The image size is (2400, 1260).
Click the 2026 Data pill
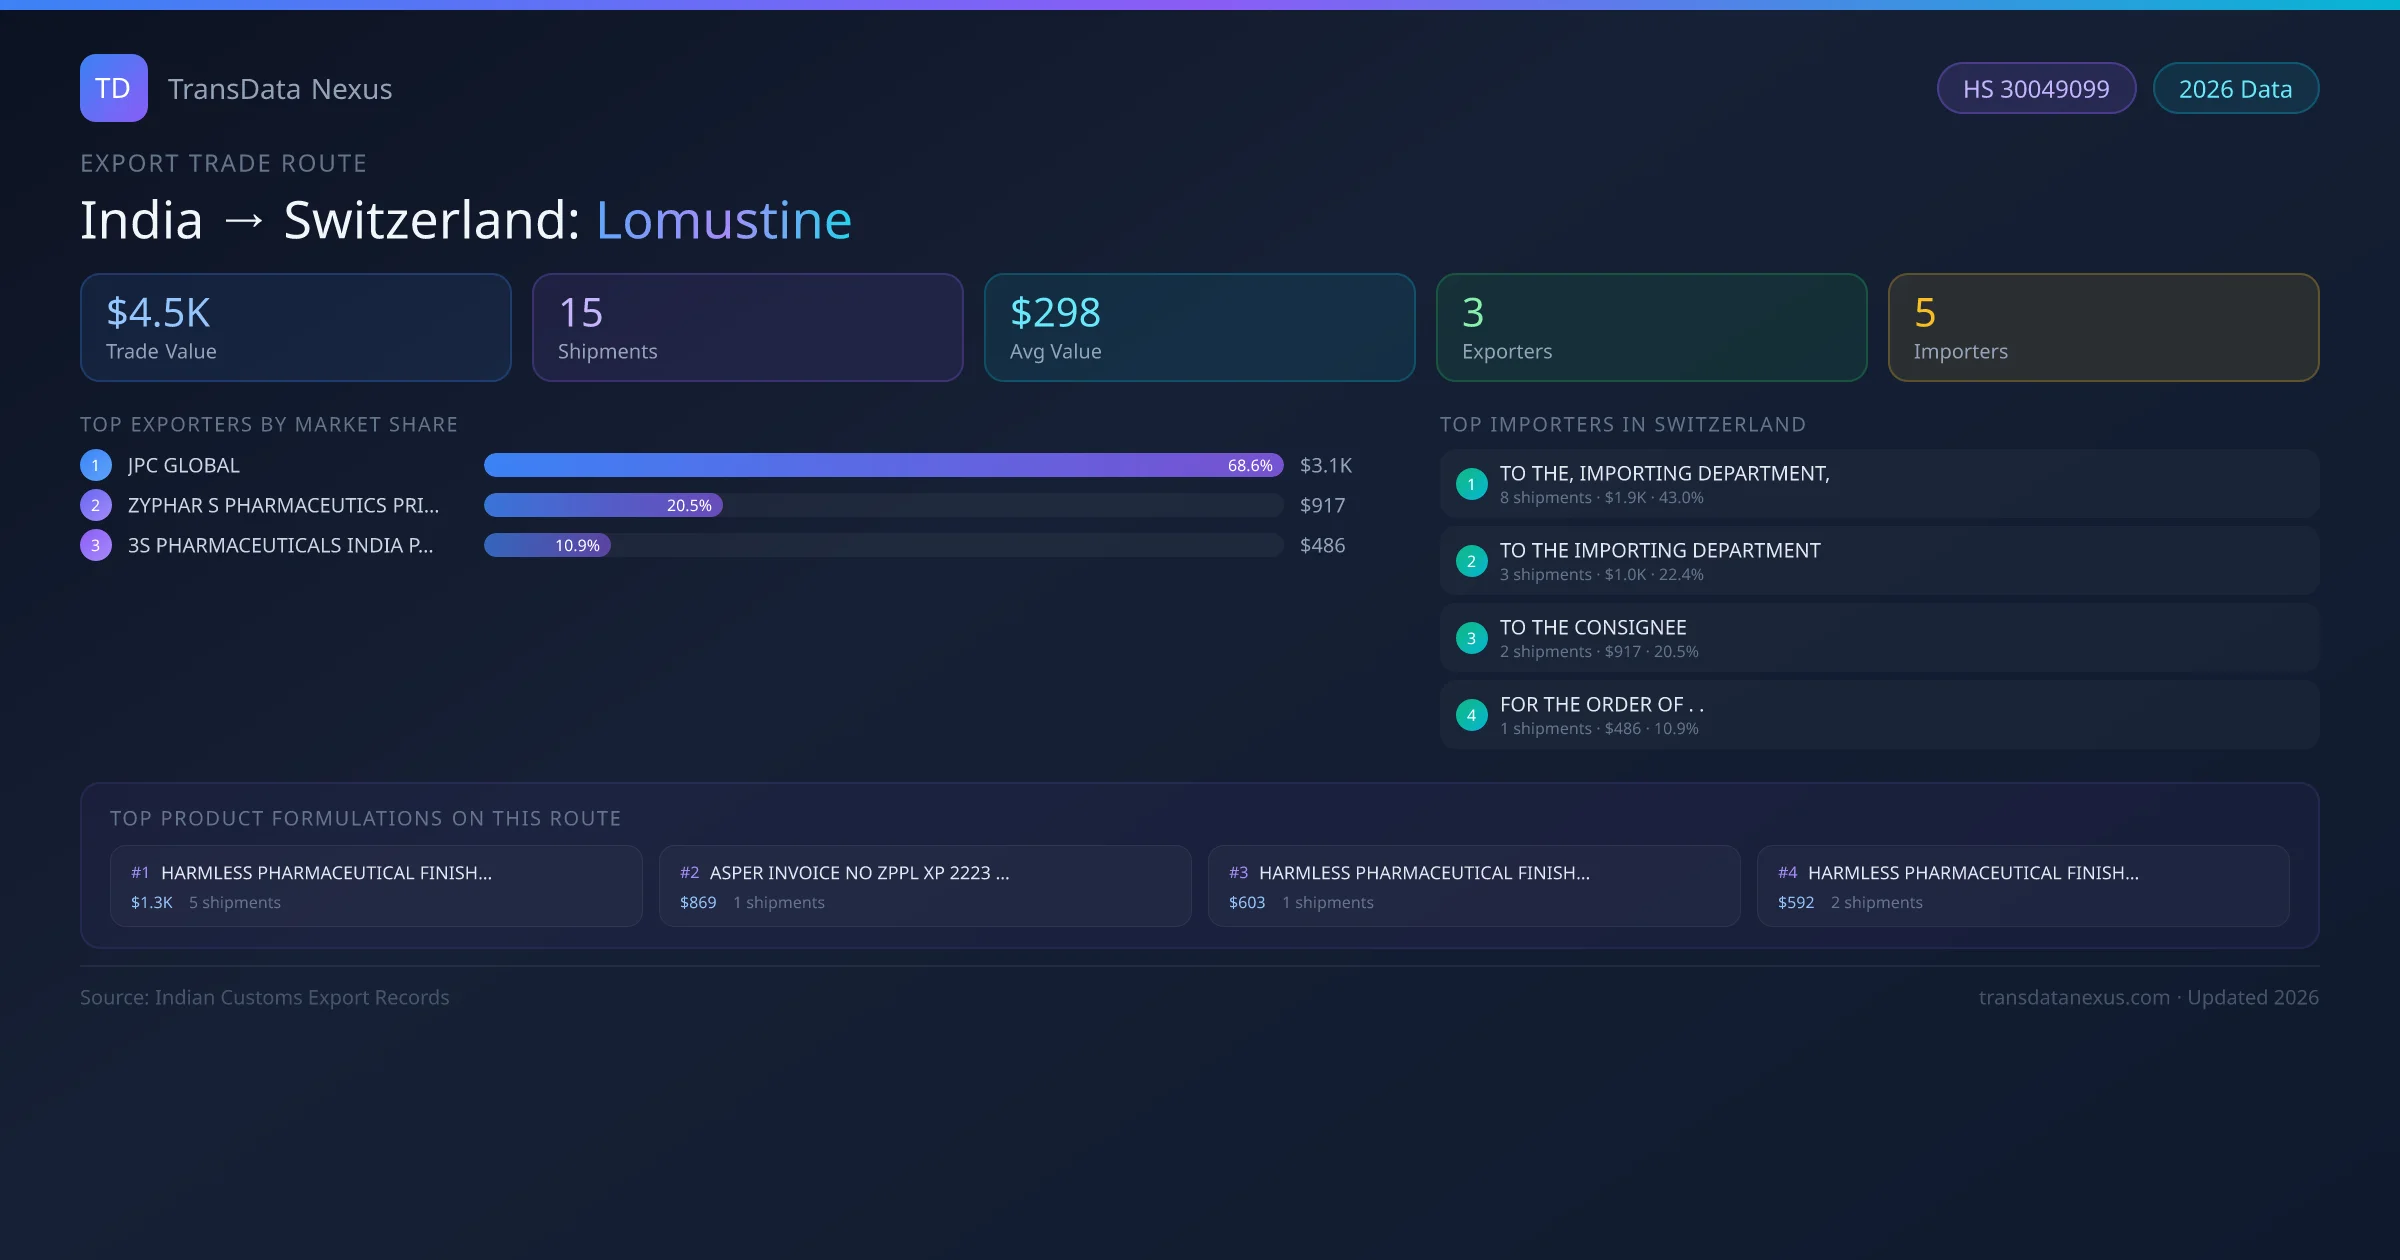coord(2235,89)
